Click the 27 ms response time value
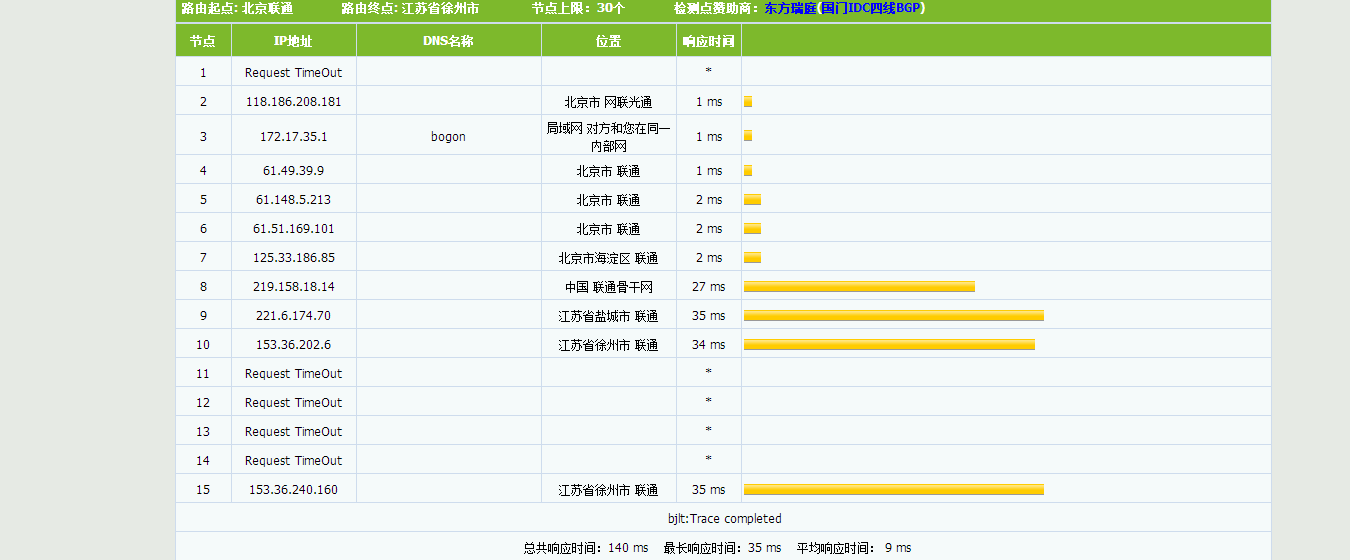 [x=708, y=287]
